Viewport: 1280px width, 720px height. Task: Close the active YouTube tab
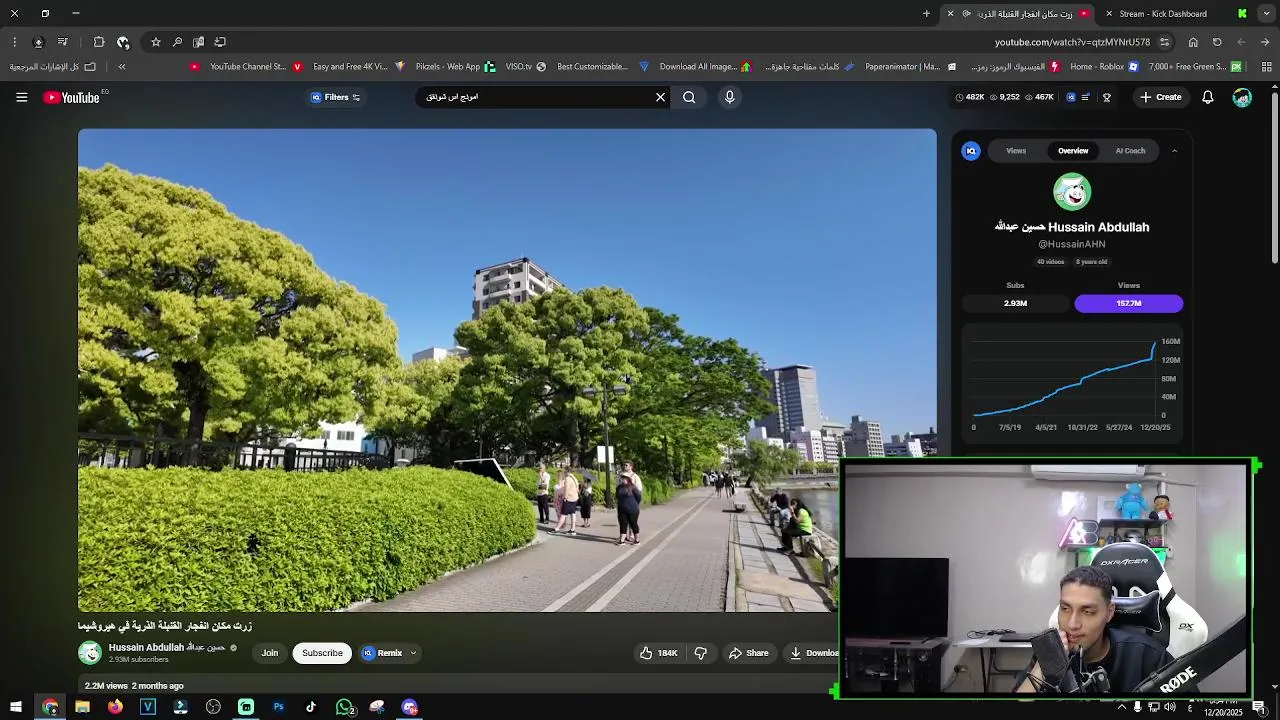click(x=950, y=14)
